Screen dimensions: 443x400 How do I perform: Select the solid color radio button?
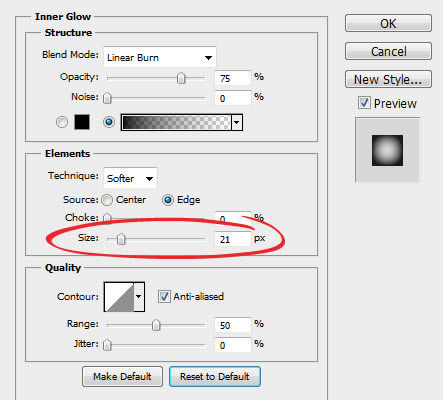coord(62,122)
